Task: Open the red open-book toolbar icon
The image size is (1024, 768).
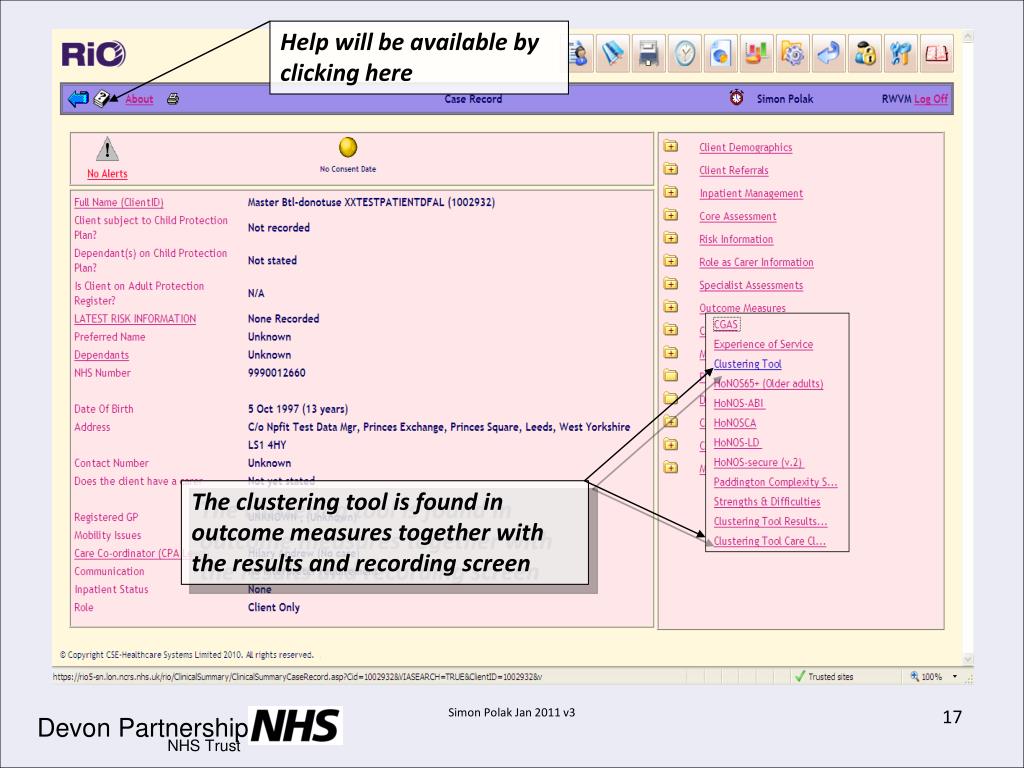Action: [936, 54]
